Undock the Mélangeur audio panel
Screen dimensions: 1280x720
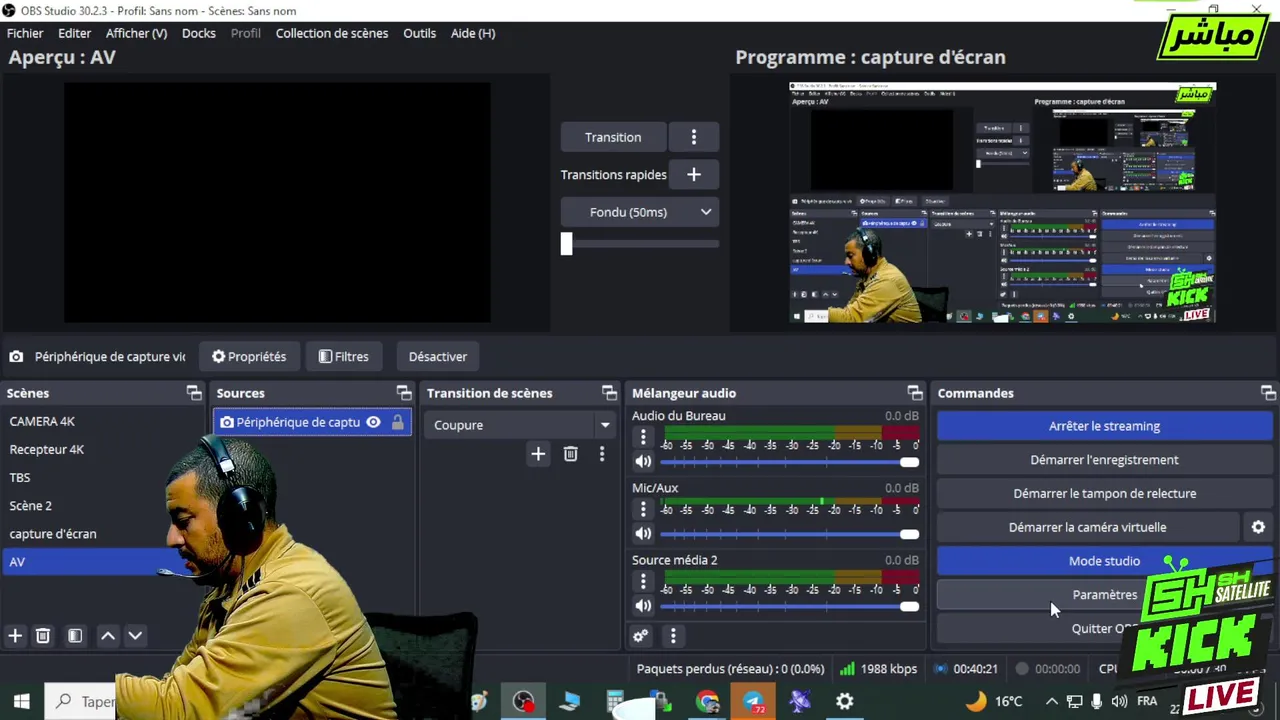click(915, 393)
